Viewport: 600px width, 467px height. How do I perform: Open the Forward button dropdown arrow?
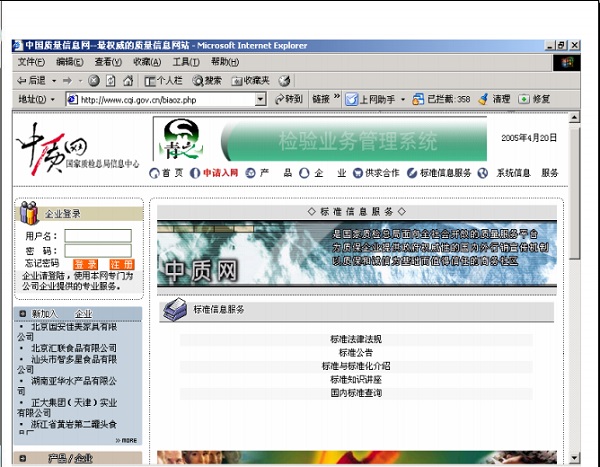80,81
